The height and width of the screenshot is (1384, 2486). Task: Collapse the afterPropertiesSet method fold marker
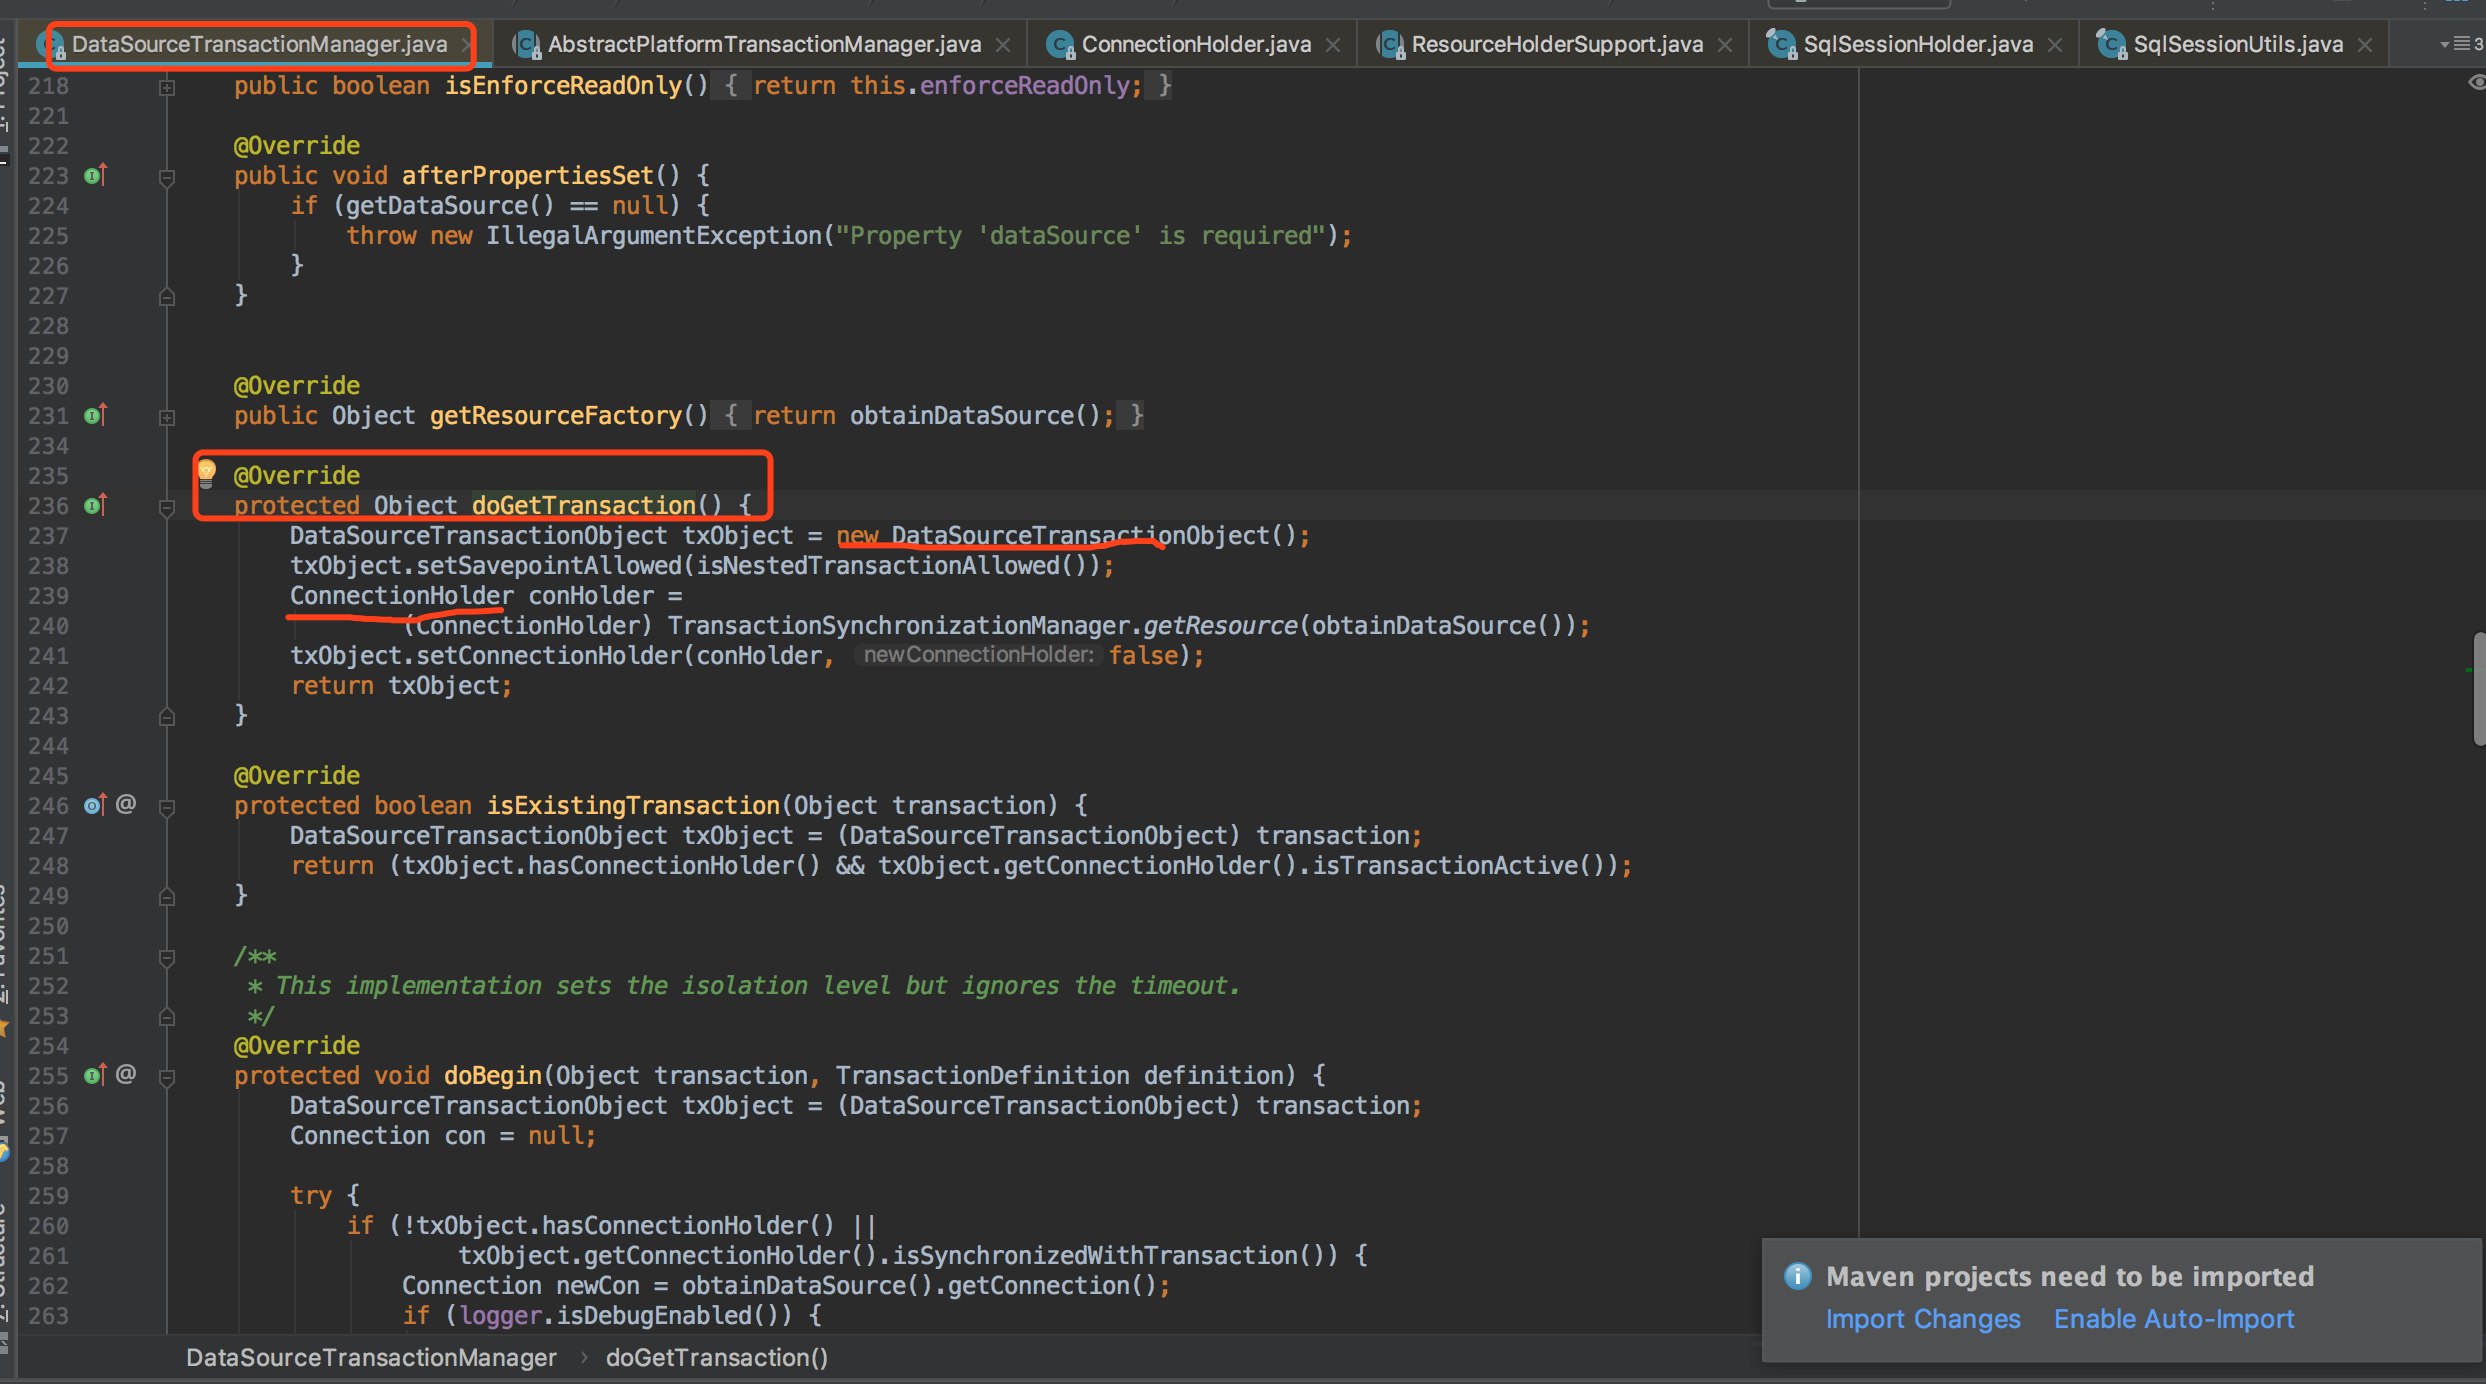[x=167, y=177]
